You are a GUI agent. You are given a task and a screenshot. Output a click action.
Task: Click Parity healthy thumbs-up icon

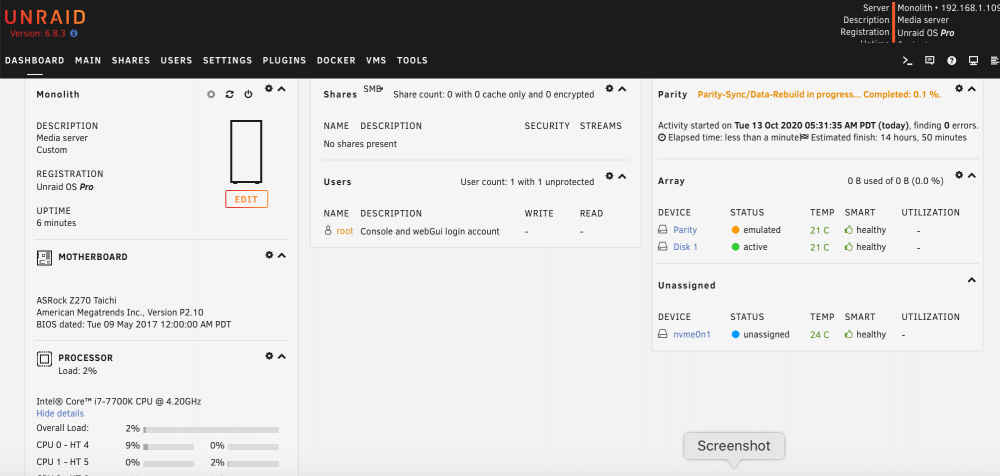[849, 229]
